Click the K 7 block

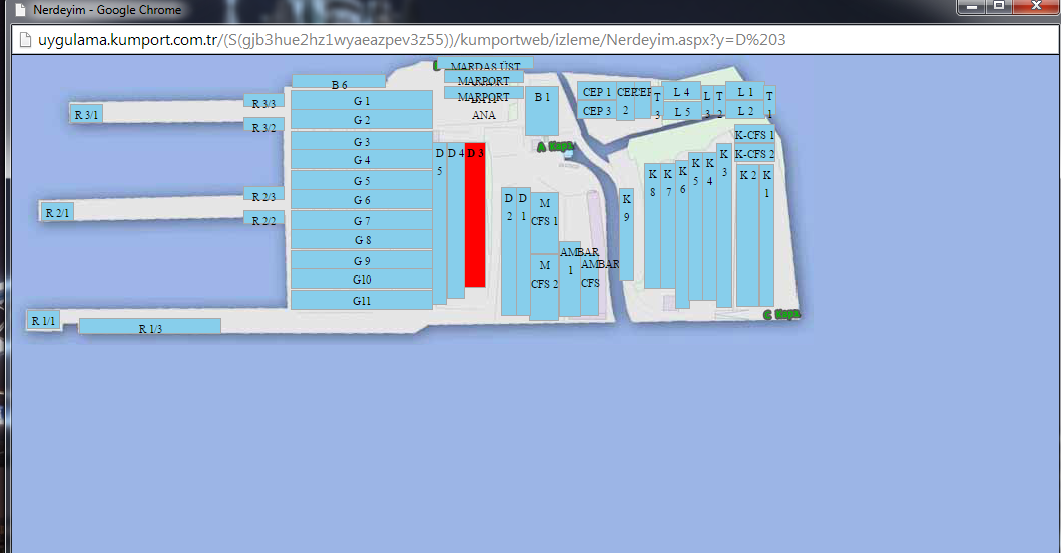pyautogui.click(x=668, y=226)
